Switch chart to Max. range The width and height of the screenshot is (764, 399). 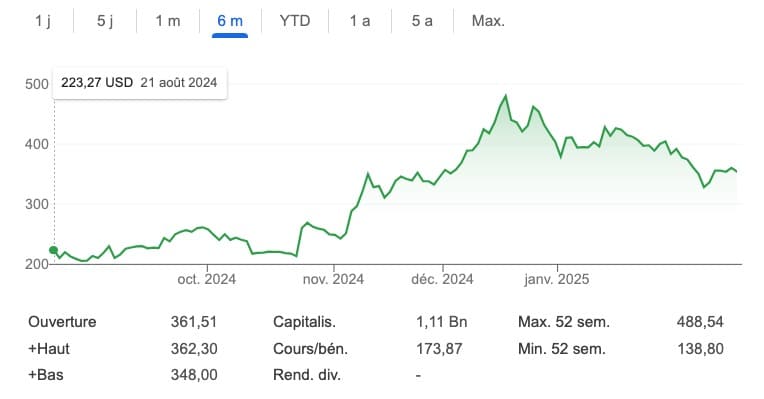click(x=488, y=21)
